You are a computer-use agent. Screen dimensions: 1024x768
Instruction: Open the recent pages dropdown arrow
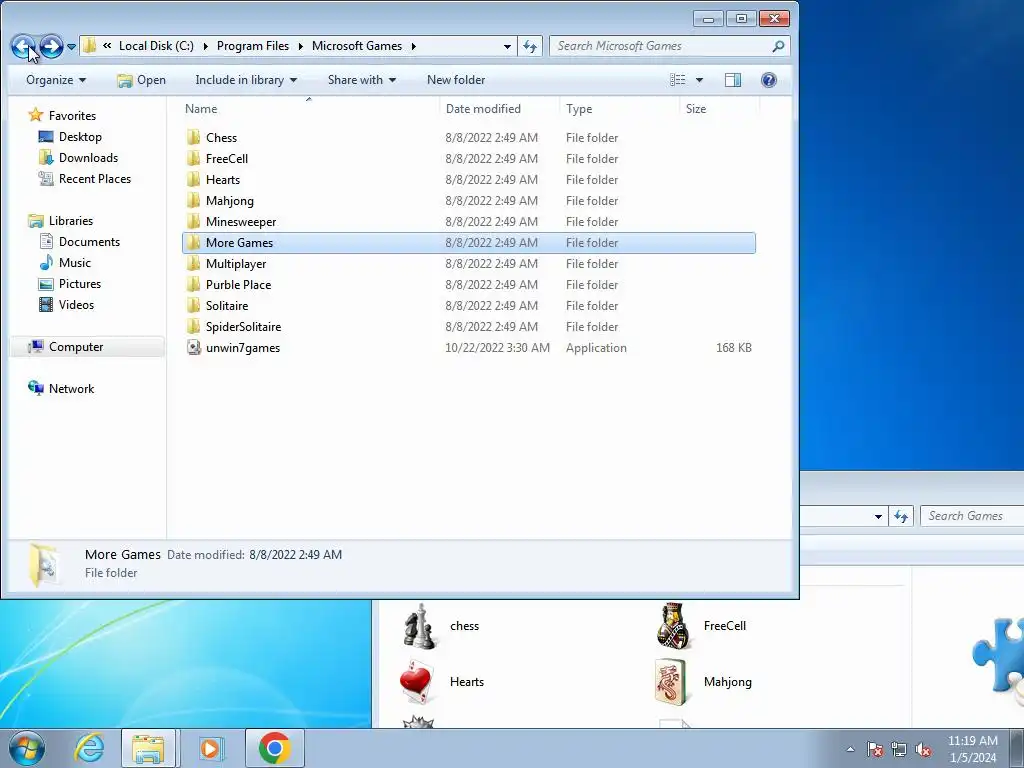(x=71, y=46)
